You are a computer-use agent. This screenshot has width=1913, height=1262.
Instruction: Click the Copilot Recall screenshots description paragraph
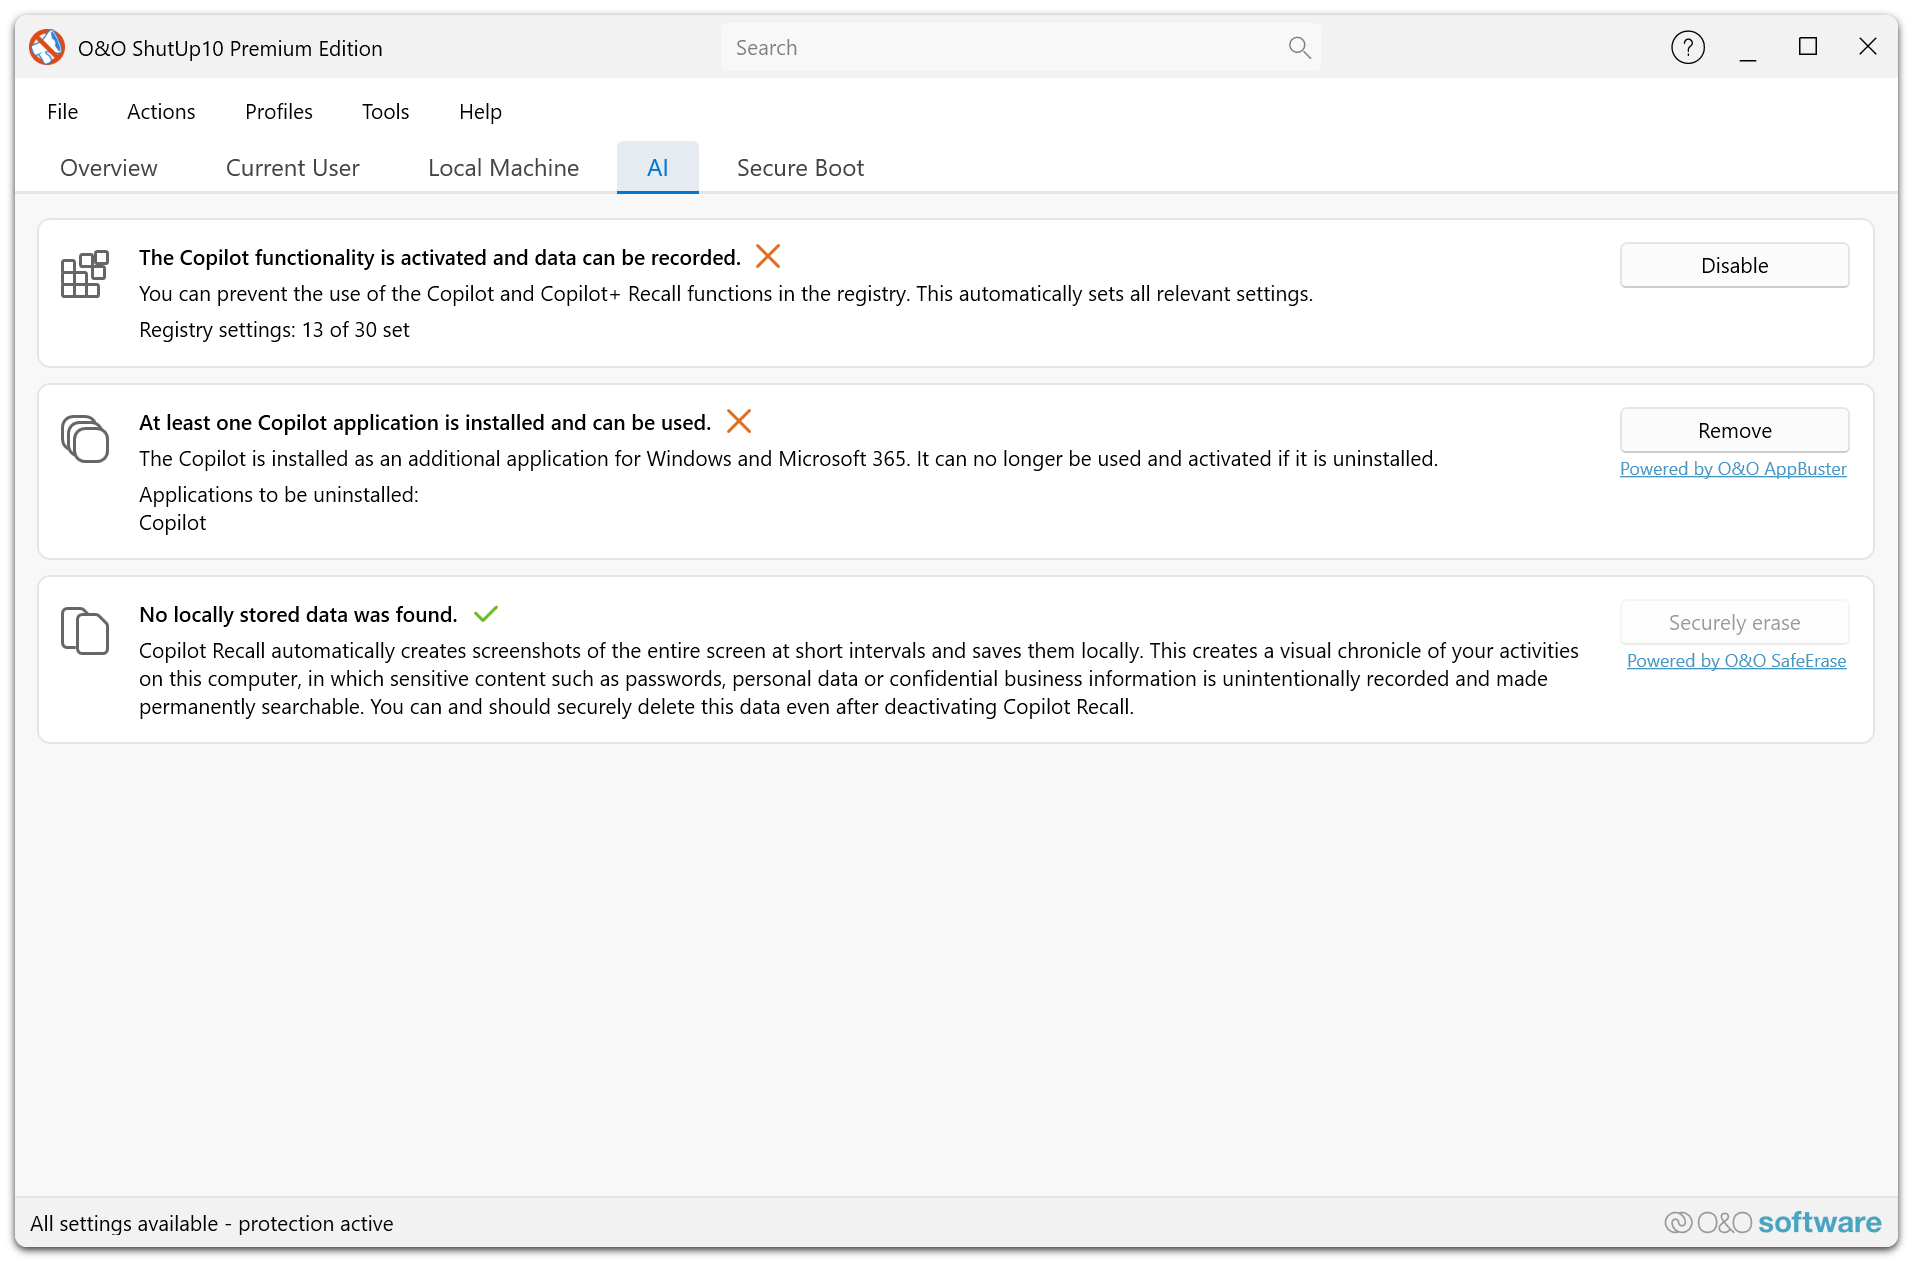(x=859, y=679)
